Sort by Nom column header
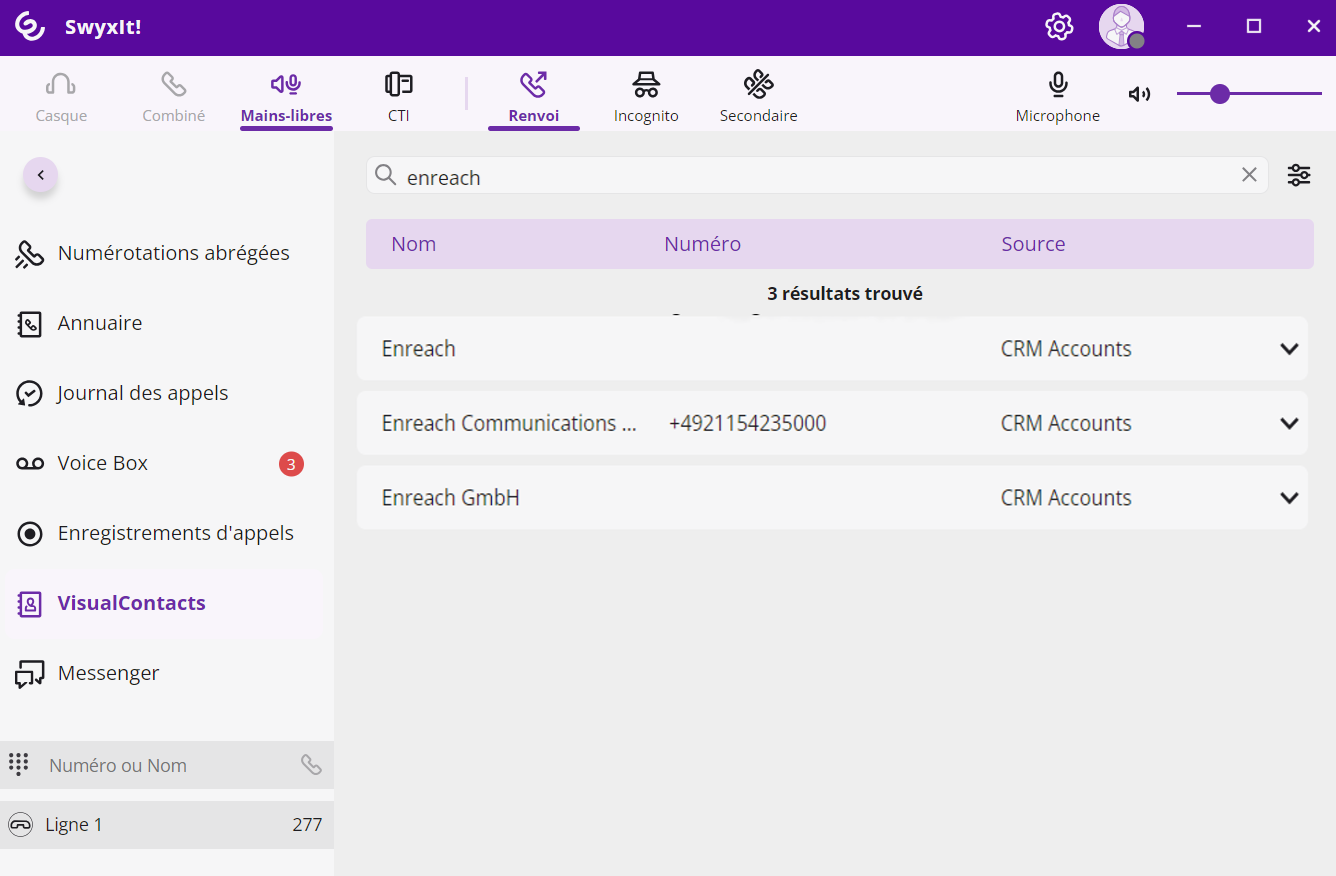Viewport: 1336px width, 876px height. tap(414, 244)
